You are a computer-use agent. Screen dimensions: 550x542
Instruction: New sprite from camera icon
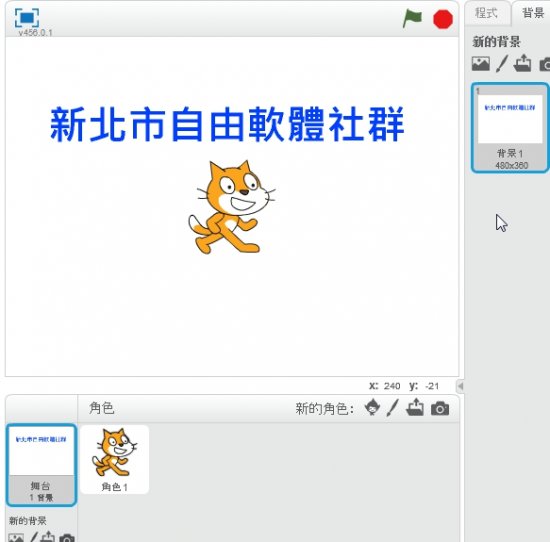(440, 409)
